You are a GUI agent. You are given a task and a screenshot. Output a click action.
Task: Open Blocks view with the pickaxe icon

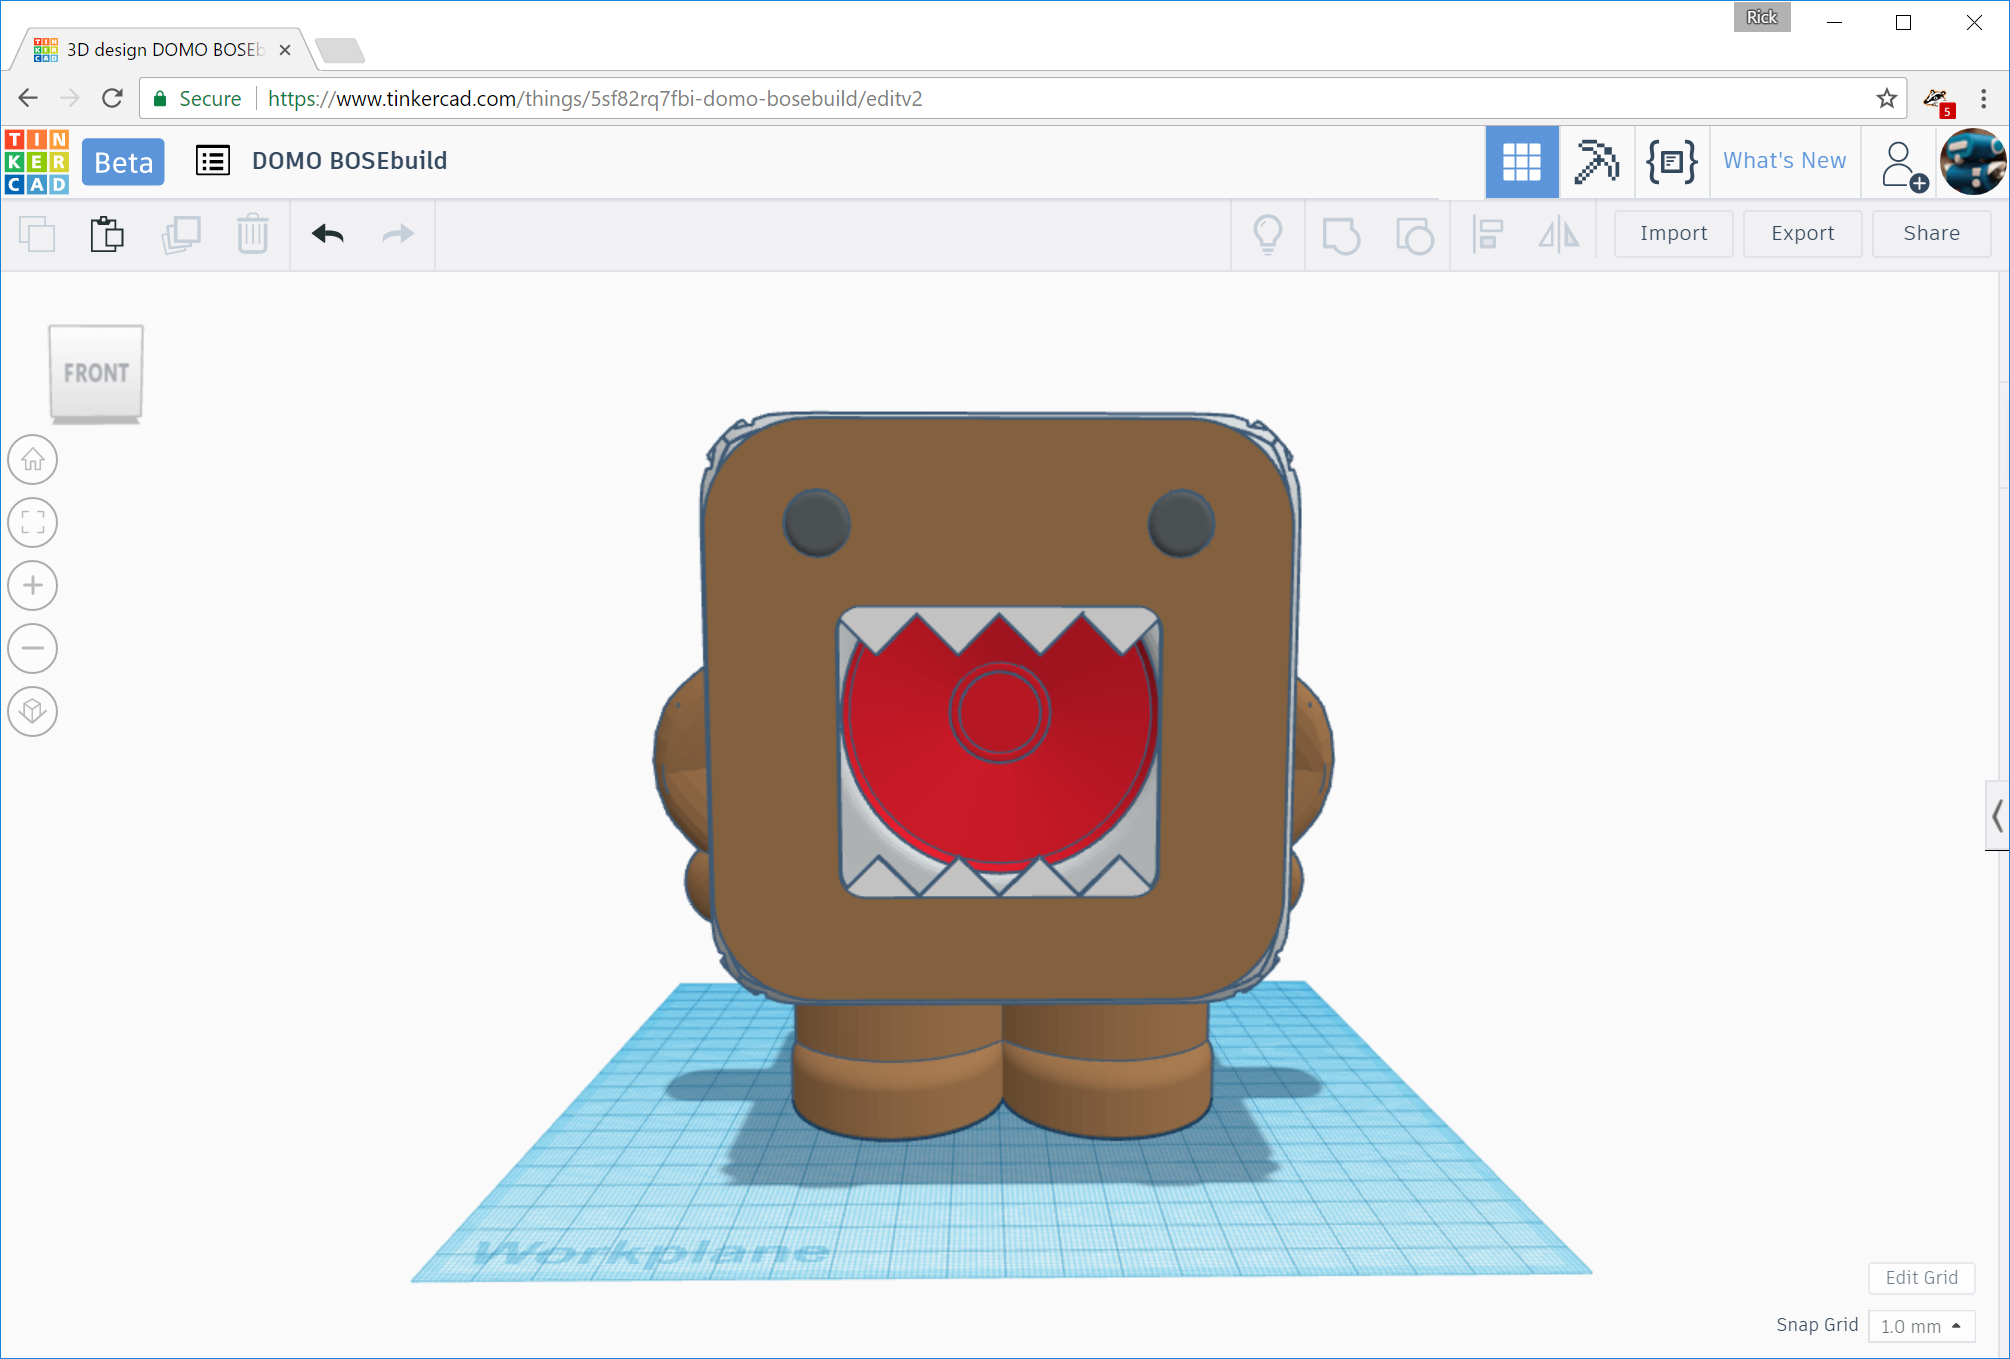1596,161
